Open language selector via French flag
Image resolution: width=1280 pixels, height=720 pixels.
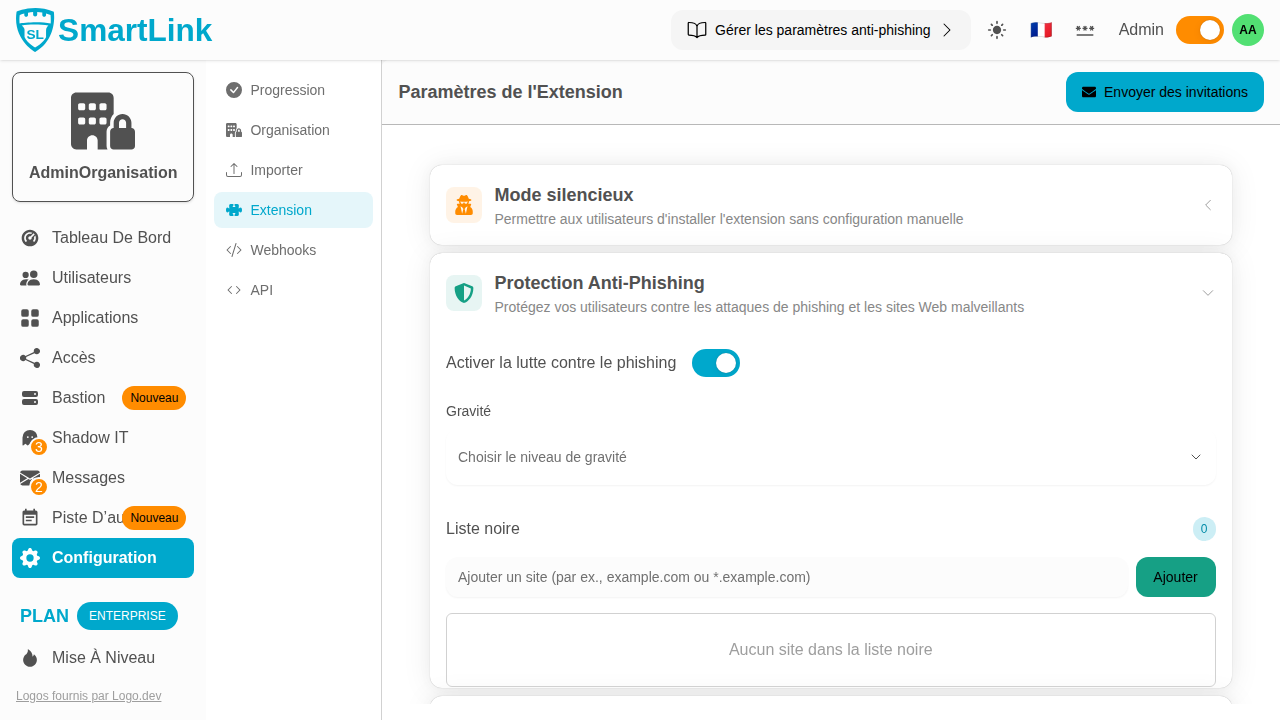click(x=1041, y=30)
